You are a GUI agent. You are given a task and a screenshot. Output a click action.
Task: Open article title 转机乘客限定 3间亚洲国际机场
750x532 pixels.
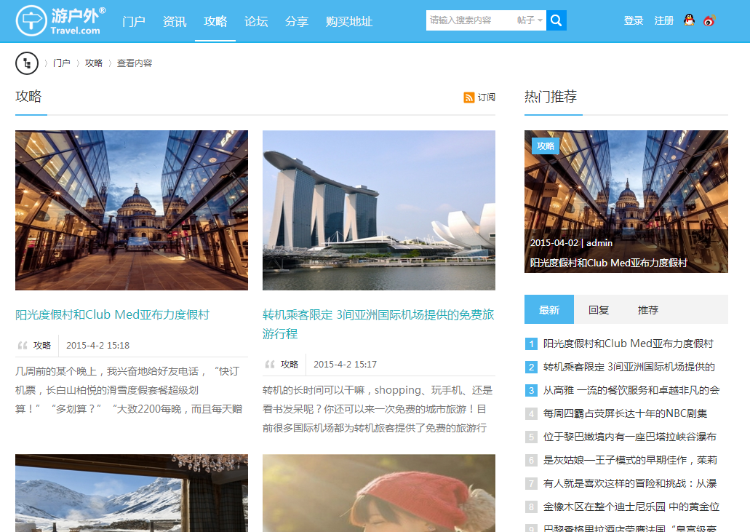coord(378,324)
